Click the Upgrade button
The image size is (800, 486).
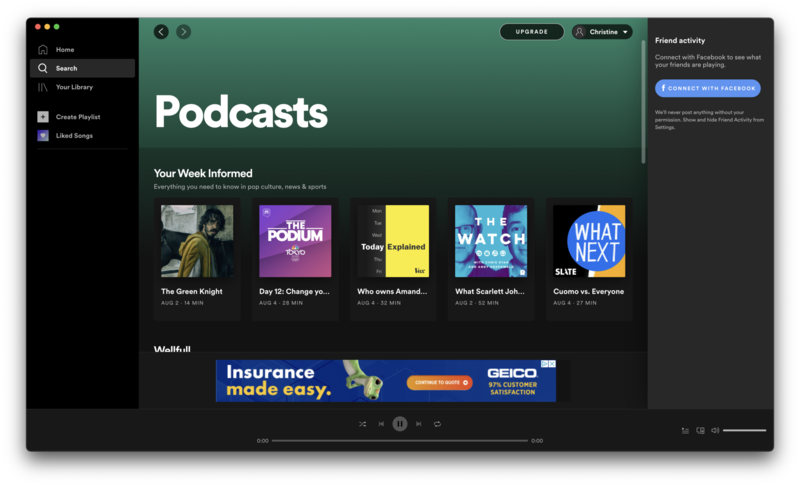[x=532, y=32]
